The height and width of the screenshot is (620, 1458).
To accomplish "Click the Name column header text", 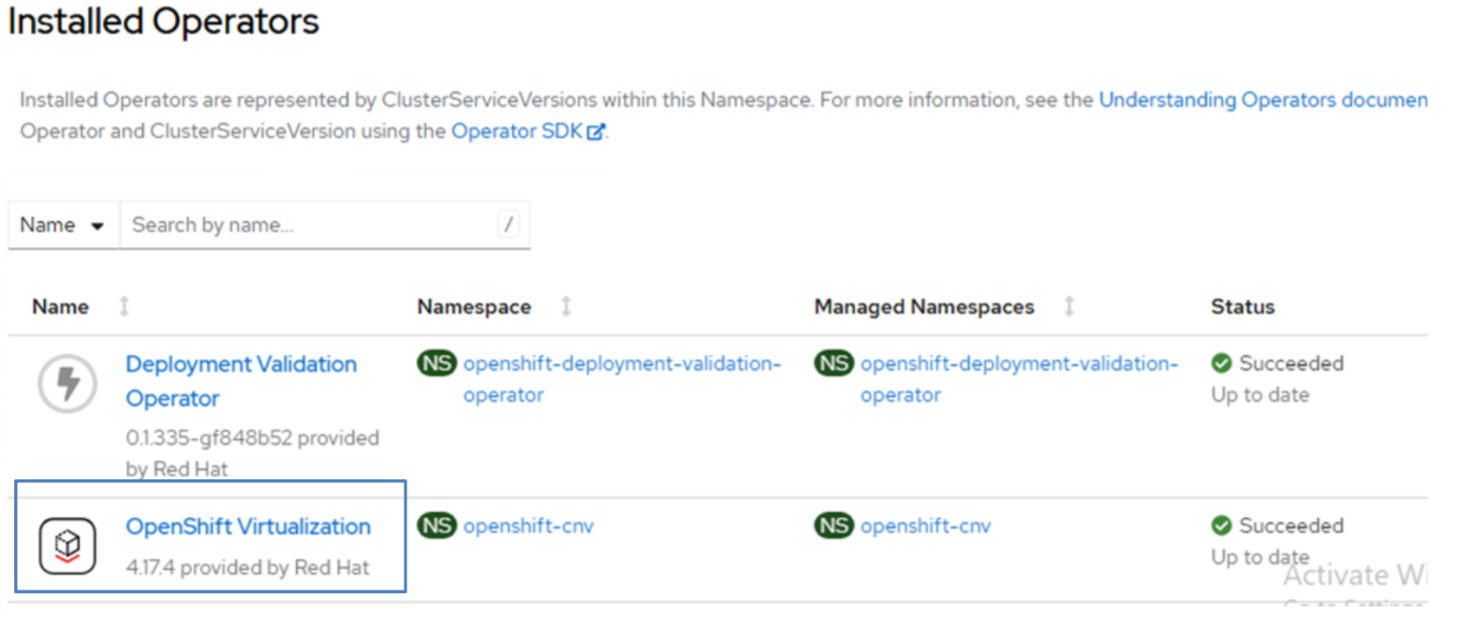I will [60, 307].
